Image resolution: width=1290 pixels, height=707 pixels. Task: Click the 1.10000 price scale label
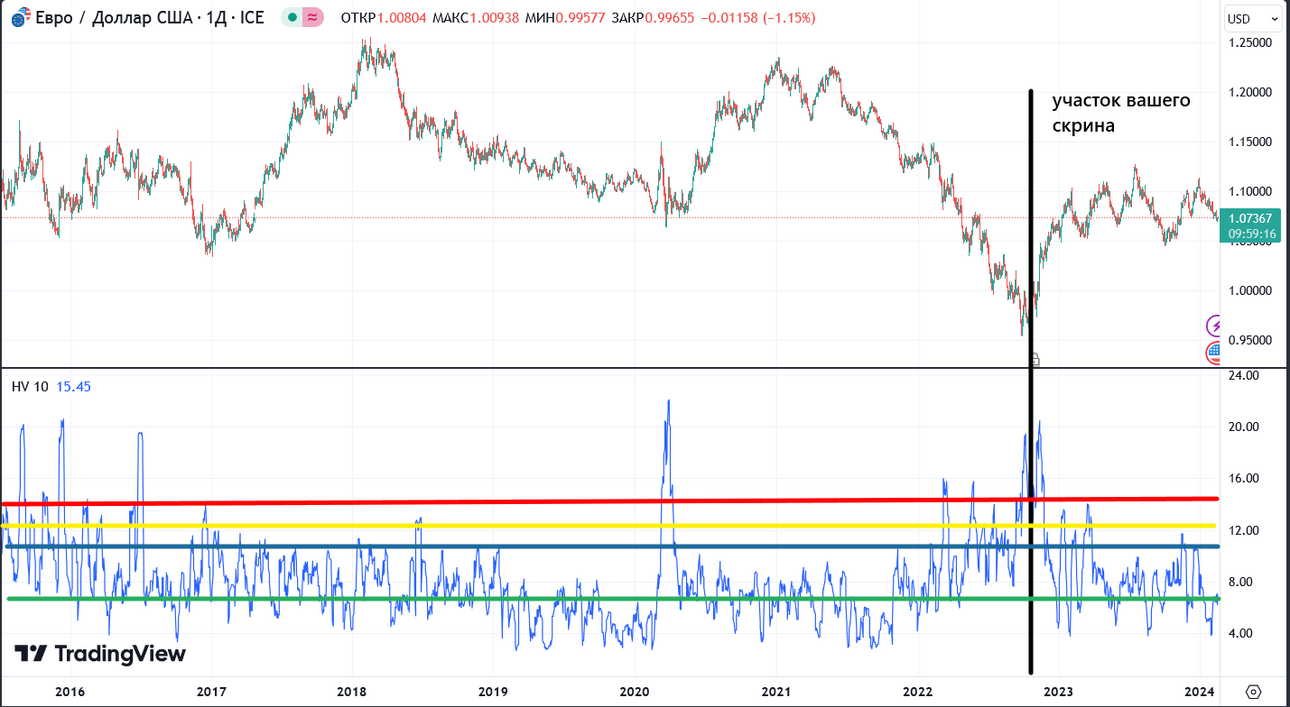pyautogui.click(x=1252, y=191)
